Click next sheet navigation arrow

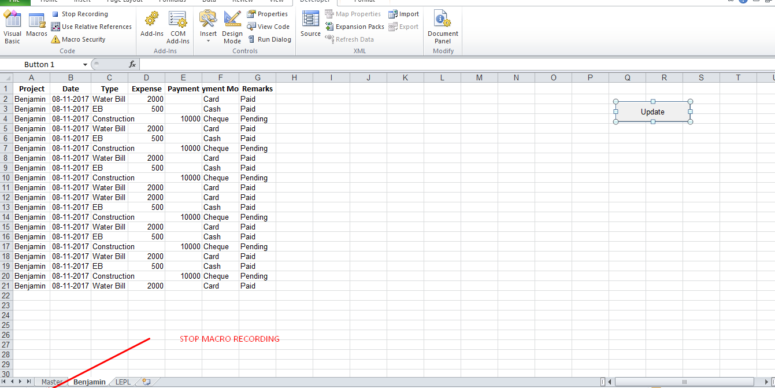(x=21, y=382)
